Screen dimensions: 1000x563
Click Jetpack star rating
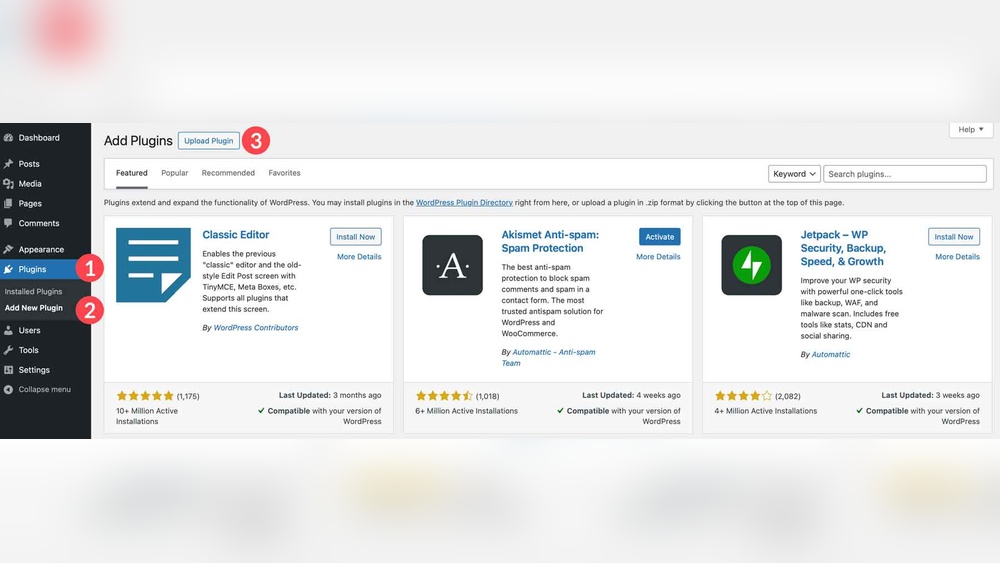pyautogui.click(x=743, y=396)
